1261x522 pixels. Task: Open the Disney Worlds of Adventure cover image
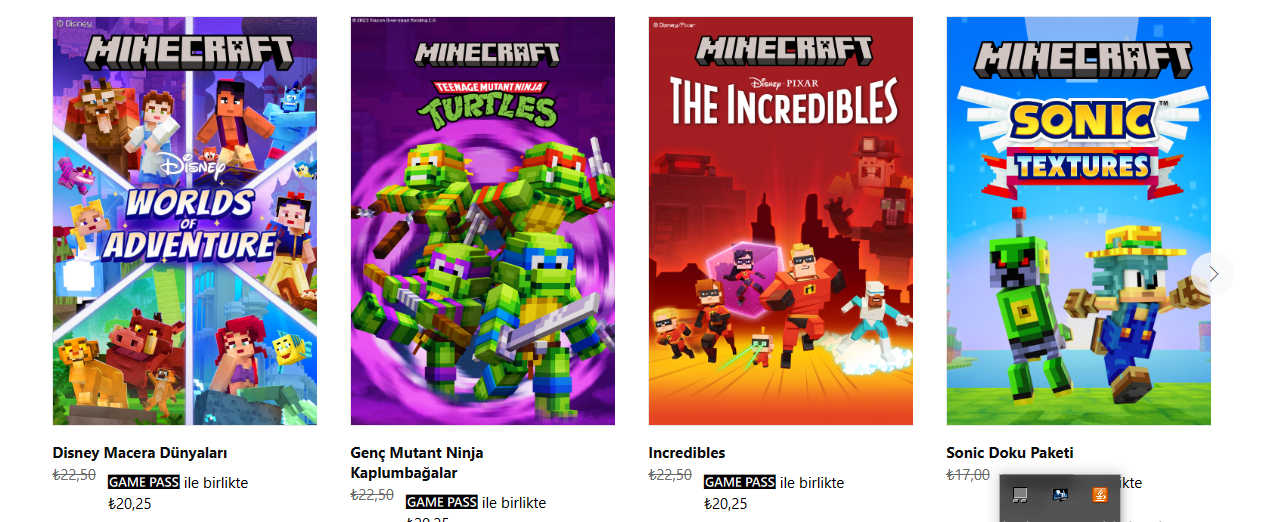coord(185,221)
